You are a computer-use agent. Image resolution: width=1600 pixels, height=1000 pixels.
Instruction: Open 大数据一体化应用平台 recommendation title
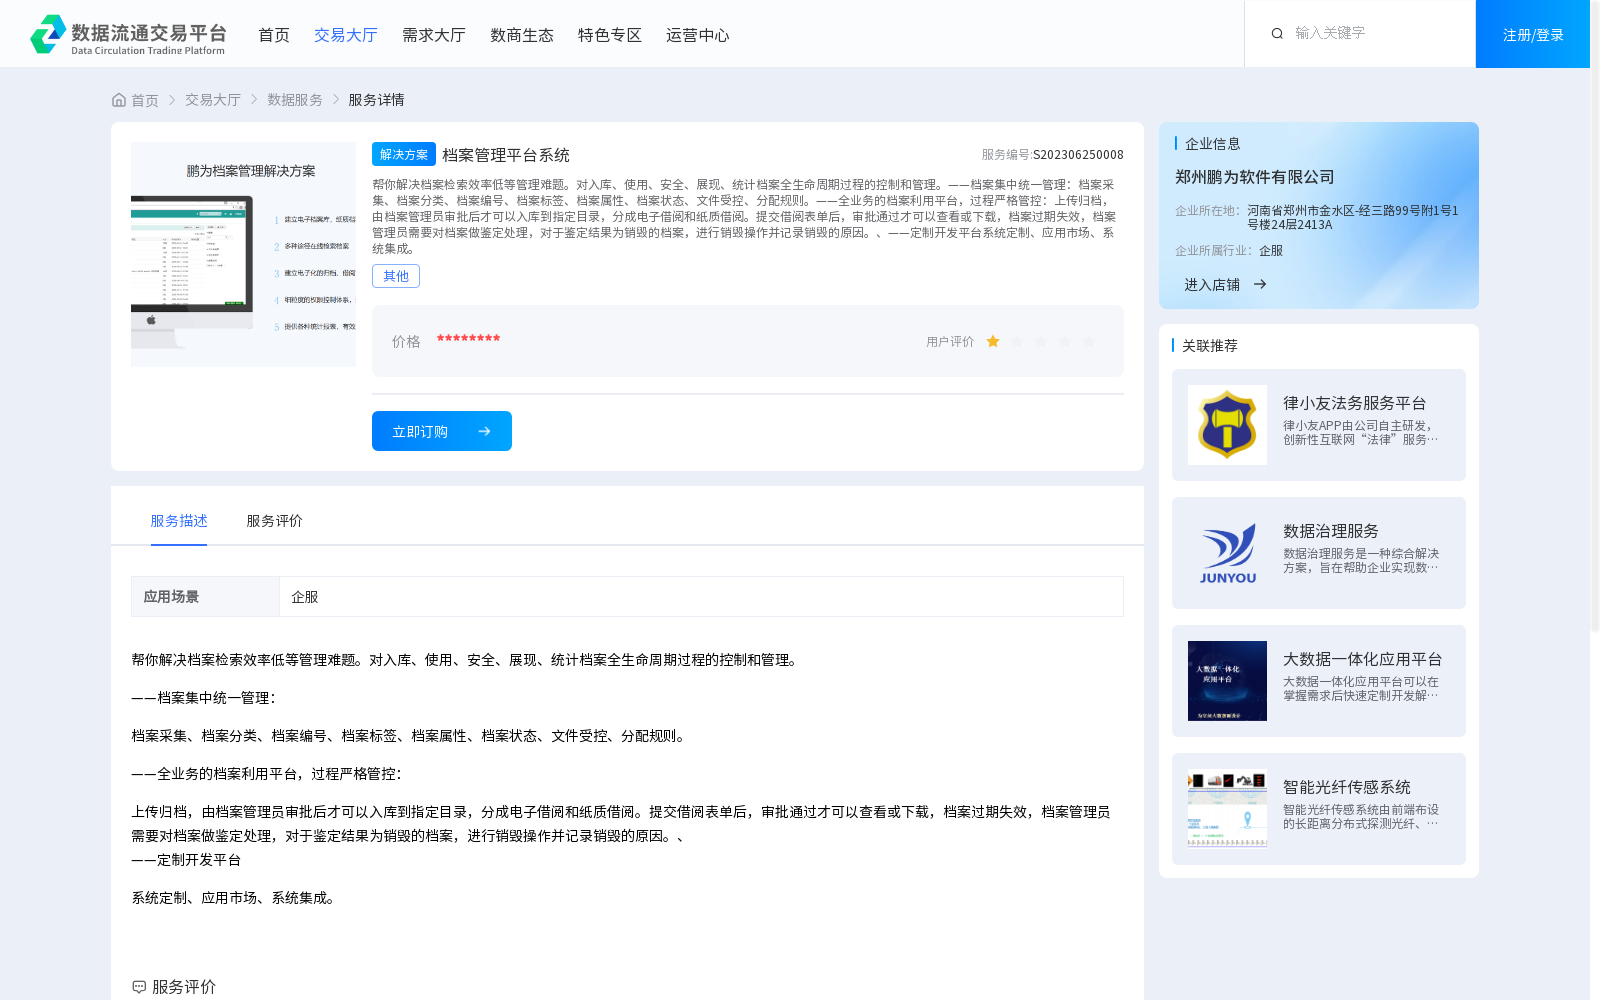[x=1363, y=659]
